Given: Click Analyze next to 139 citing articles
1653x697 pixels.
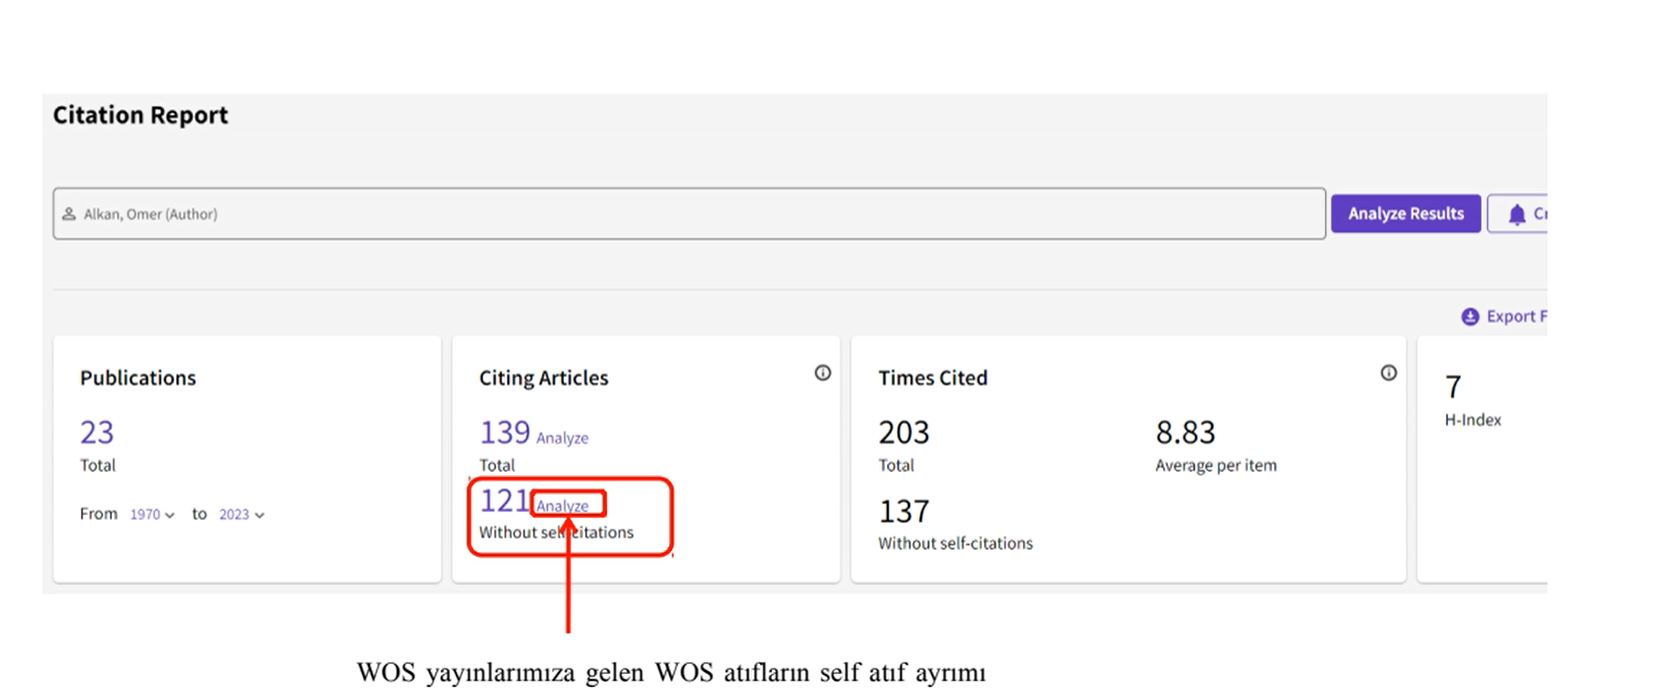Looking at the screenshot, I should [x=562, y=438].
